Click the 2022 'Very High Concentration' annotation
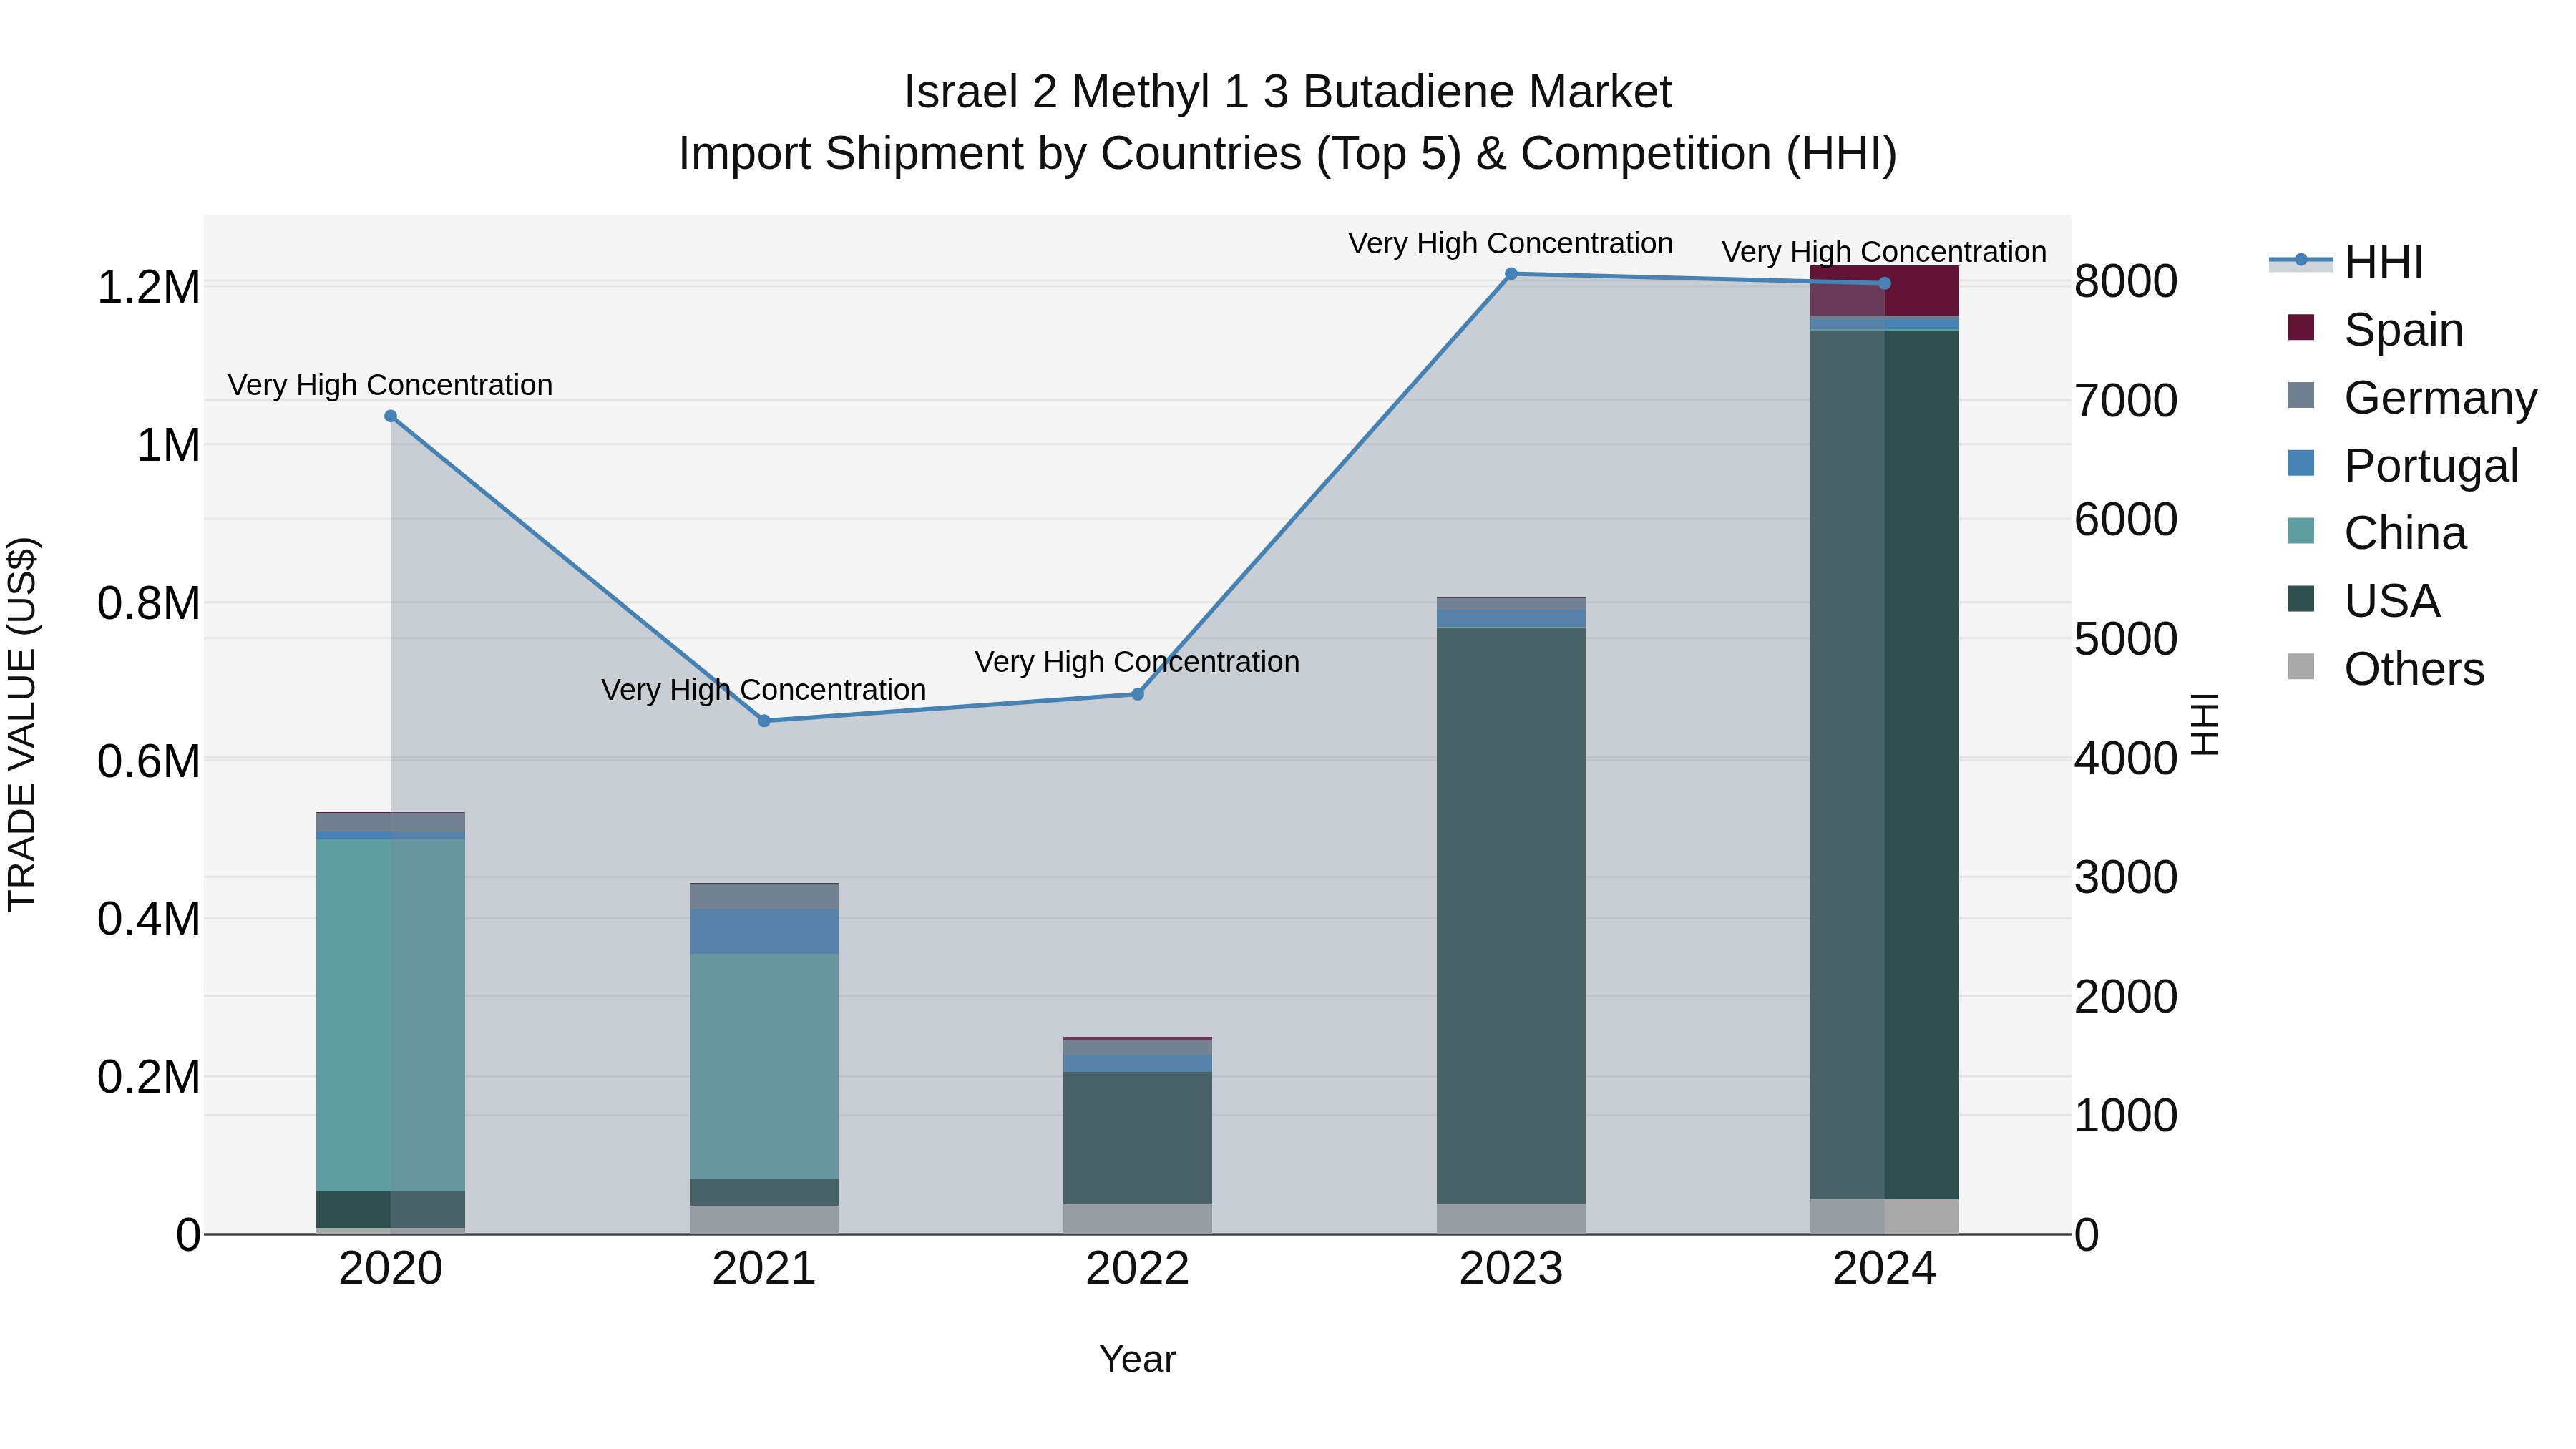This screenshot has height=1449, width=2576. pyautogui.click(x=1138, y=662)
